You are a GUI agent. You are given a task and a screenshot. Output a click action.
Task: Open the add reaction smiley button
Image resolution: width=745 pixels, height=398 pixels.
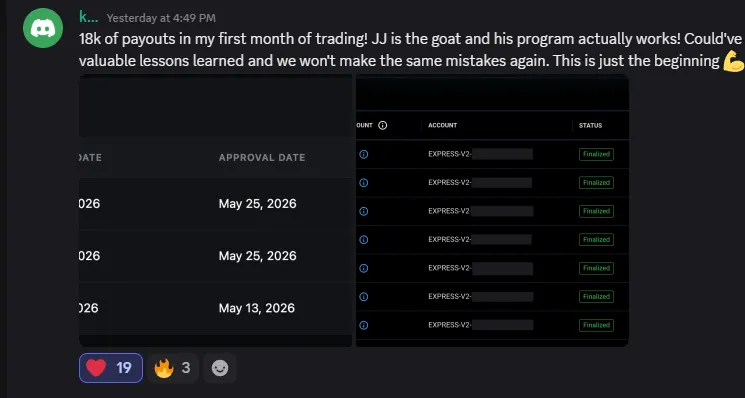[220, 368]
